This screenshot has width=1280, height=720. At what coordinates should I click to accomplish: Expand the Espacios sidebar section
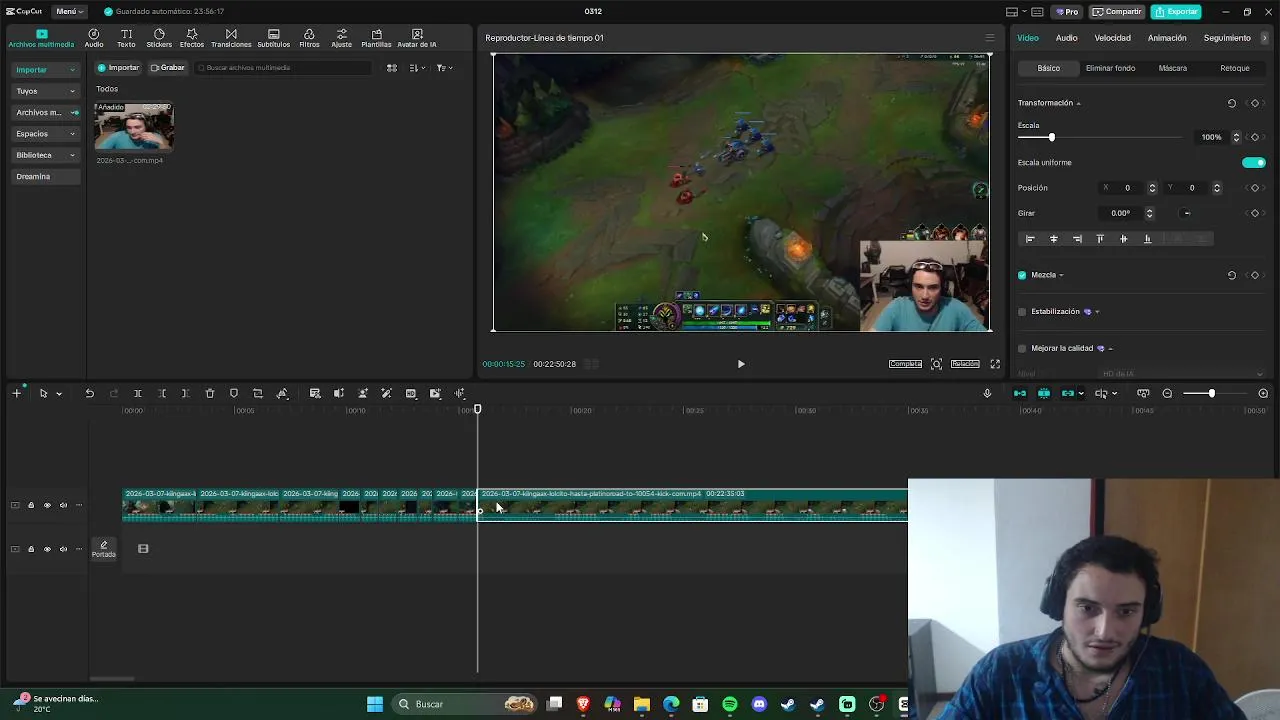point(46,134)
